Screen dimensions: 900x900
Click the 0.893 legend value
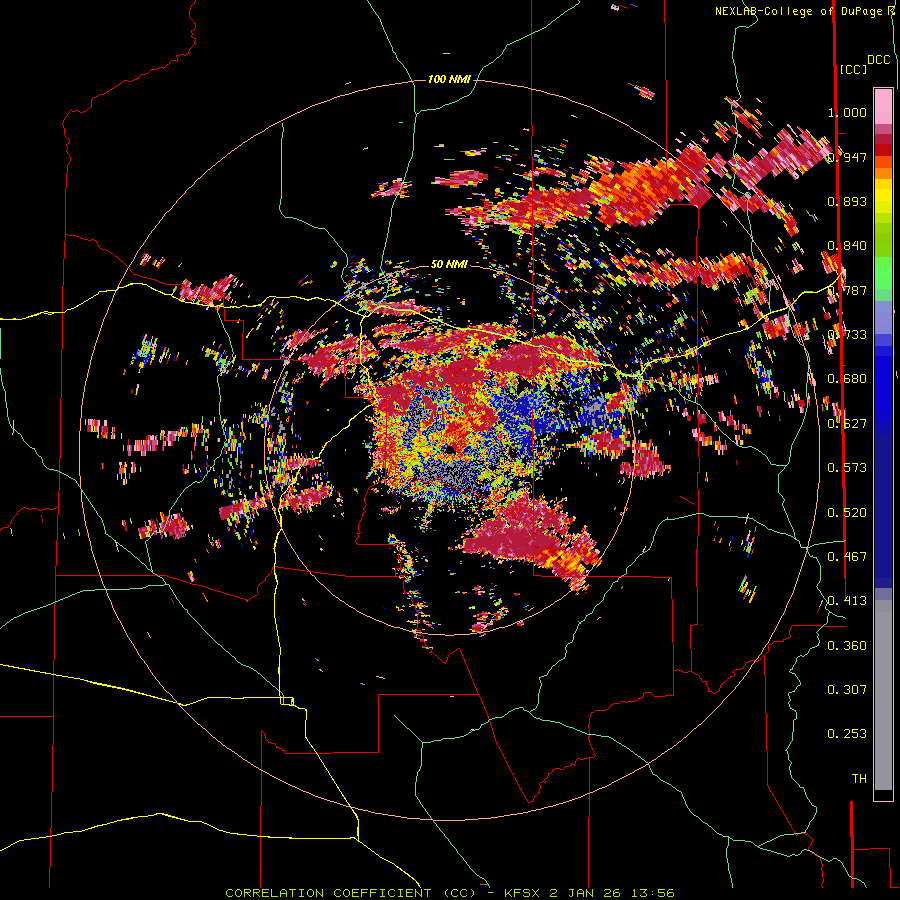[847, 201]
